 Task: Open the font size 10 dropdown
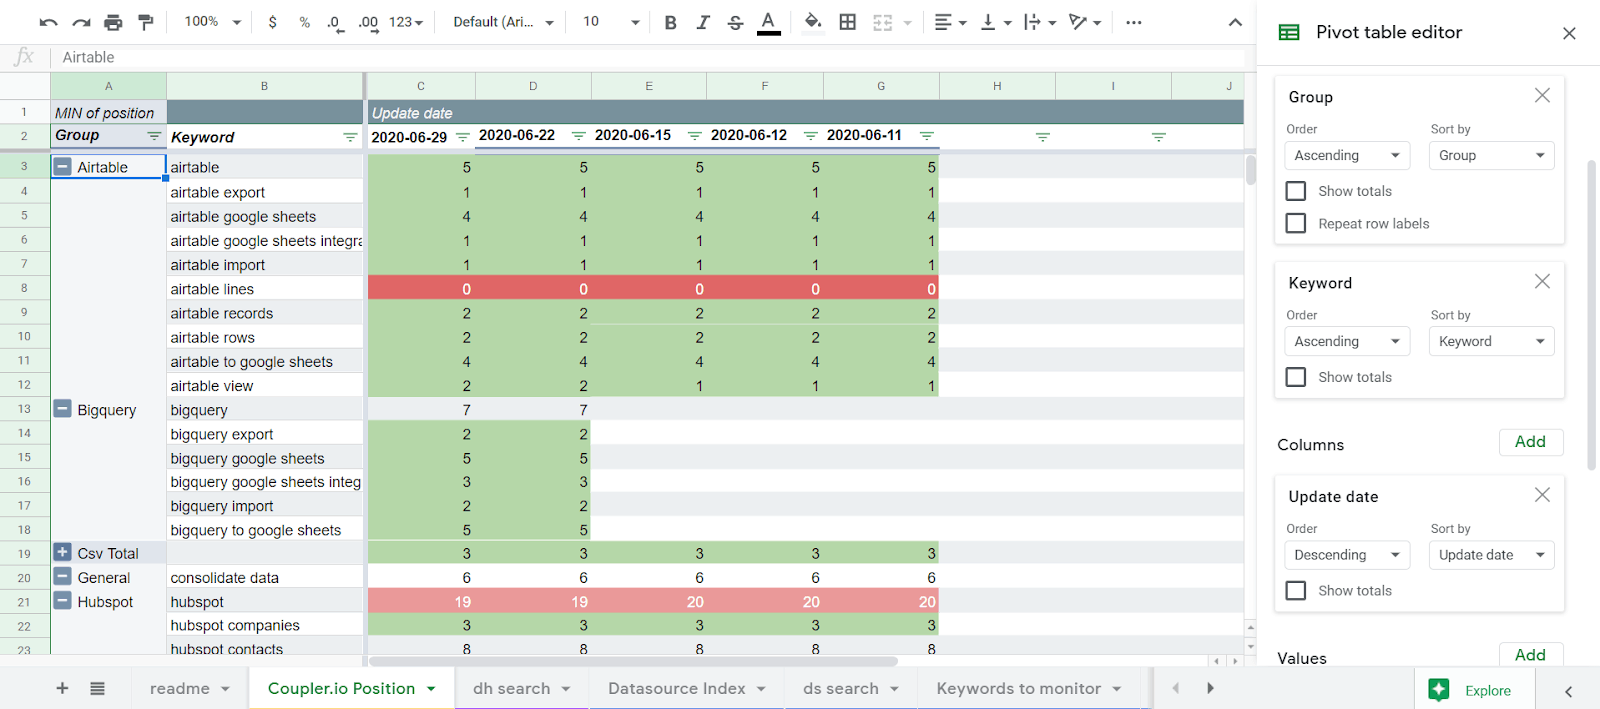(x=610, y=22)
